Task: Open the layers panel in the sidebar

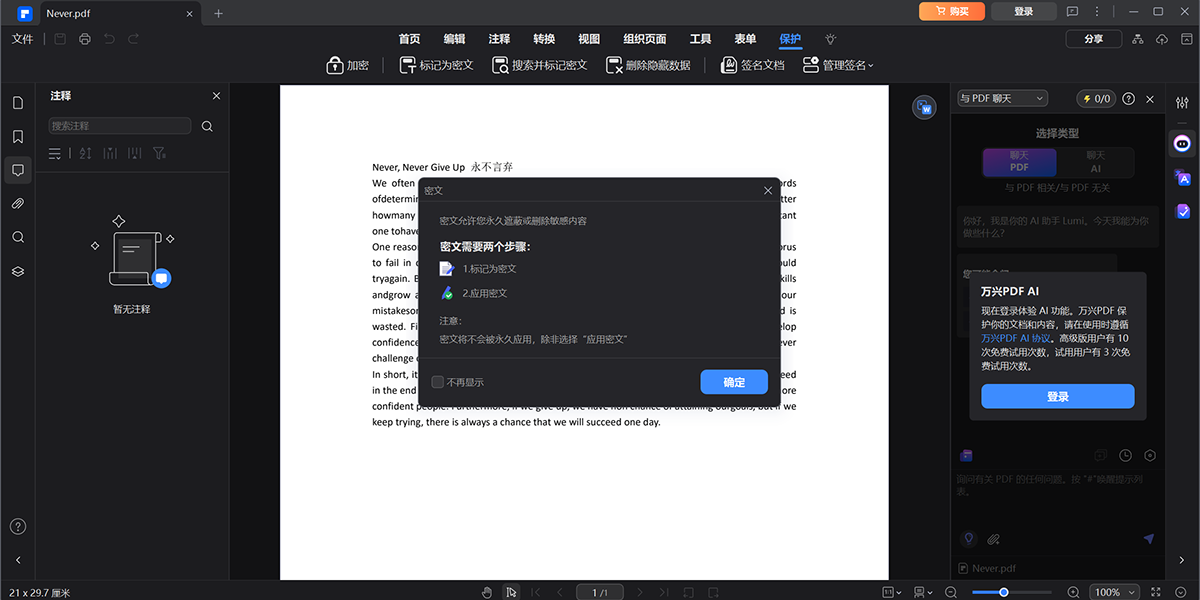Action: point(17,270)
